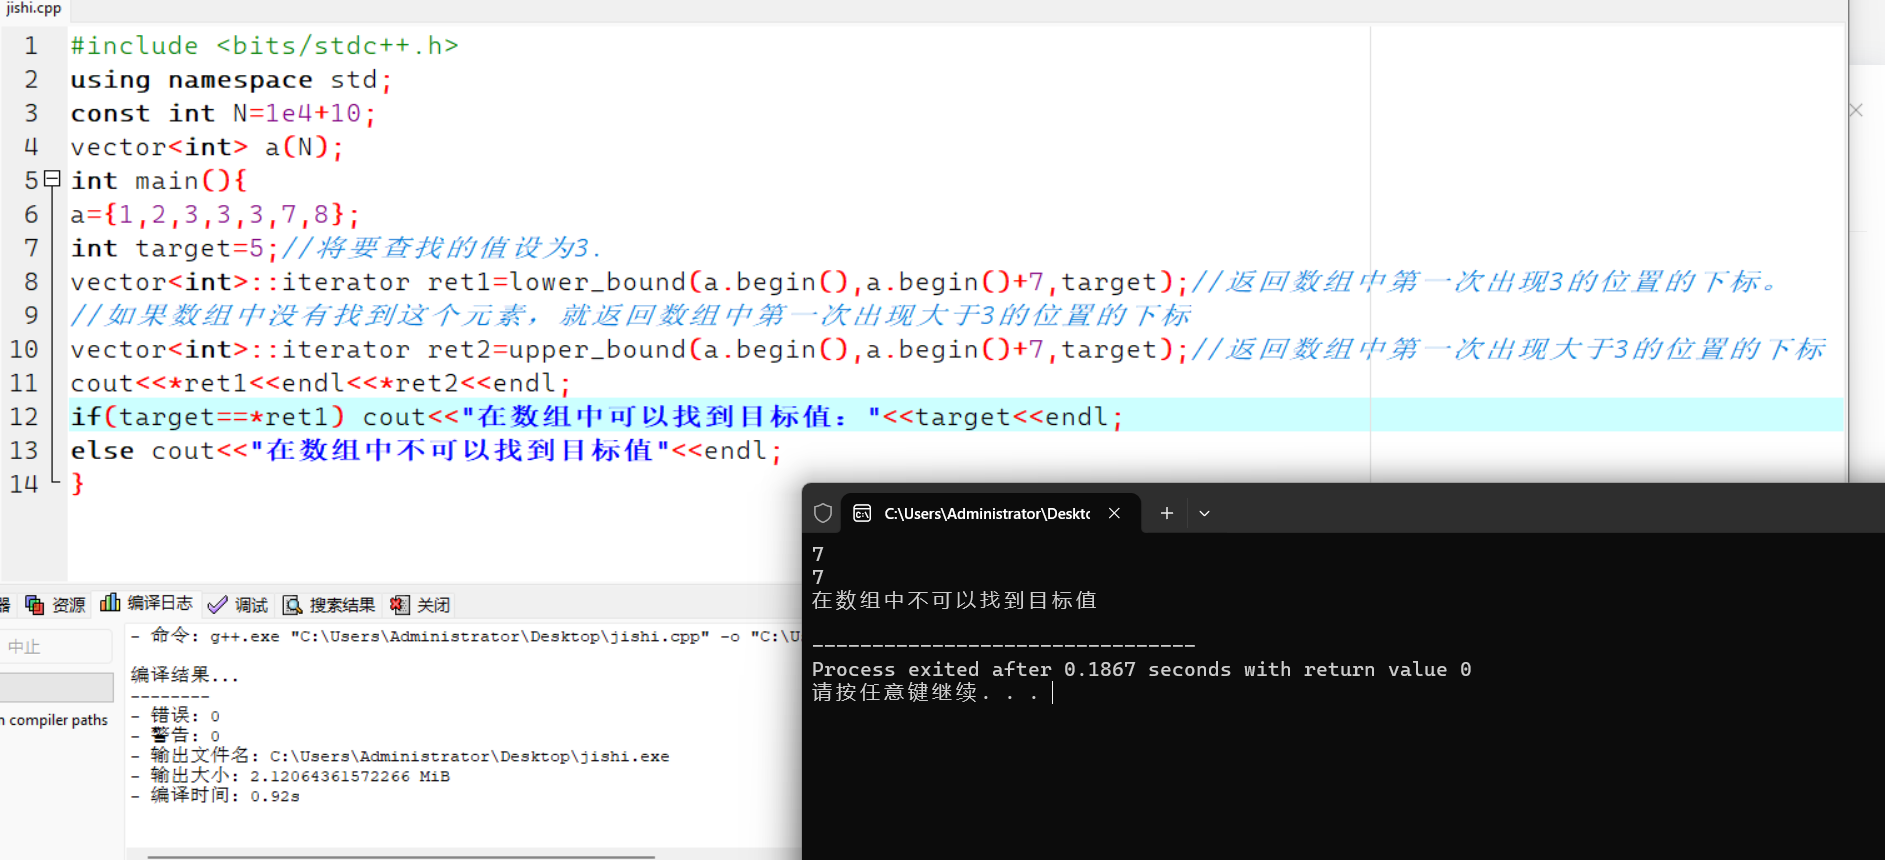
Task: Click line number 12 in the gutter
Action: 24,417
